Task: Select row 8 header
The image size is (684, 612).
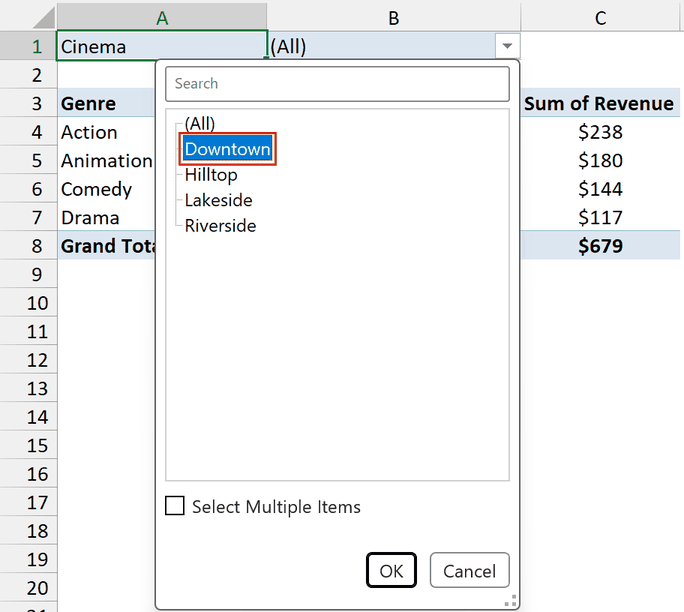Action: pos(28,246)
